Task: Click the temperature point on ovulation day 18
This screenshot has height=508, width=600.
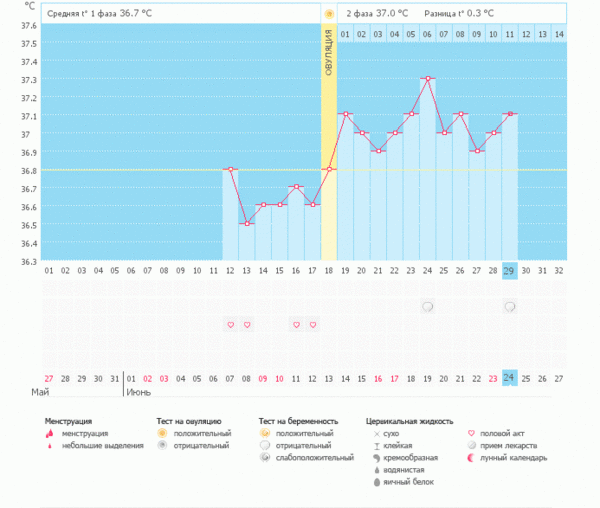Action: tap(329, 169)
